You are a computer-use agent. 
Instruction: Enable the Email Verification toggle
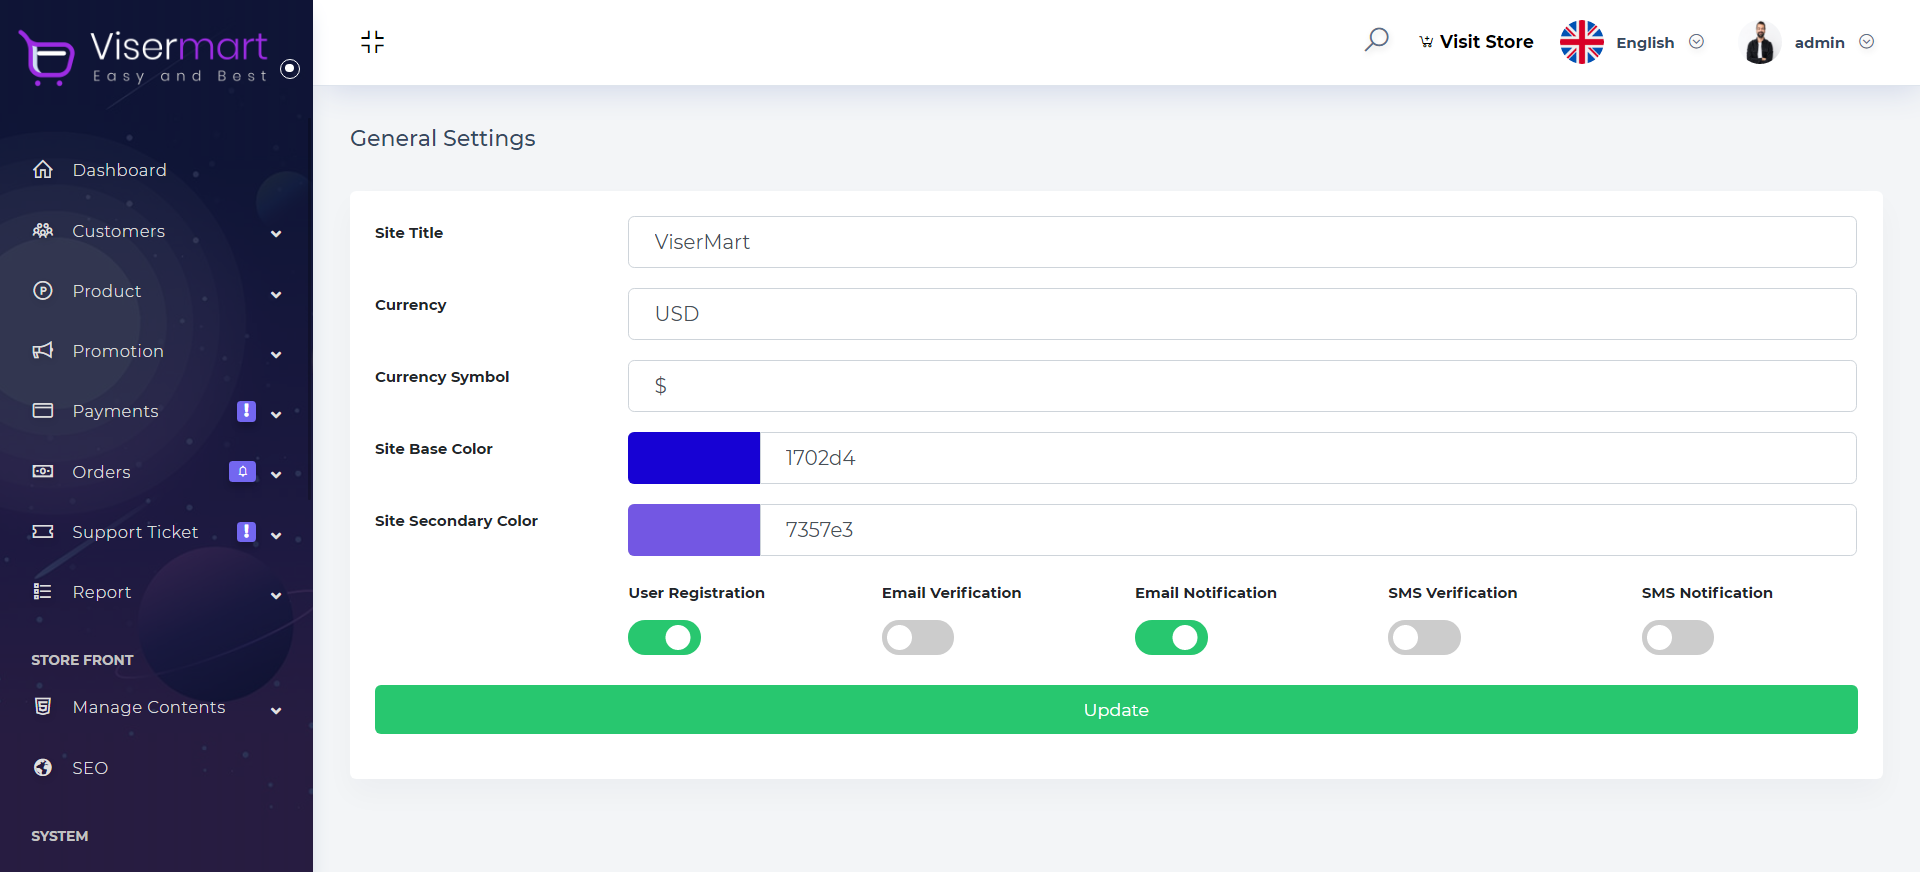pos(917,637)
